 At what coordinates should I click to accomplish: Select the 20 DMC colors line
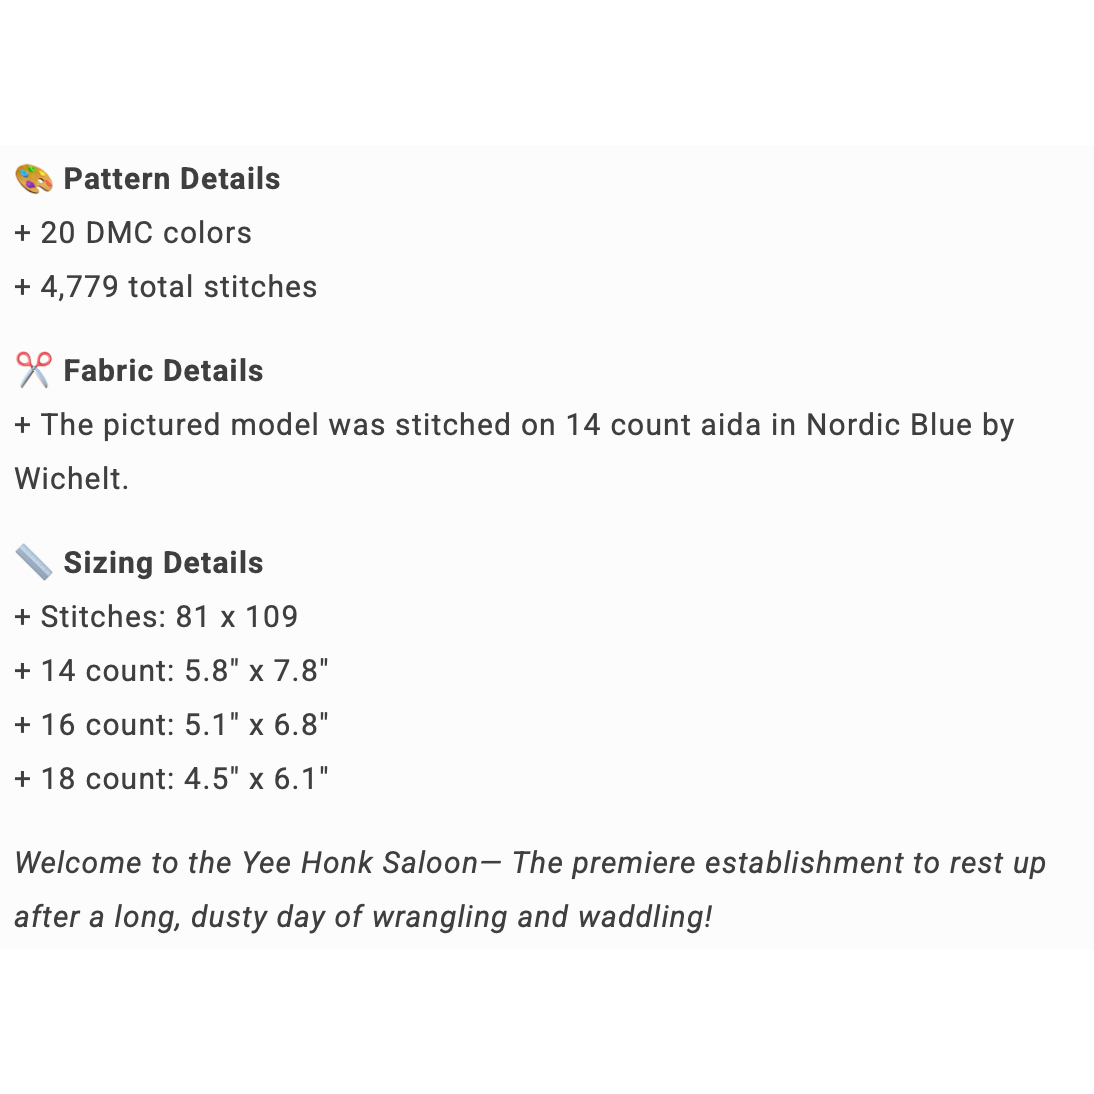click(x=134, y=233)
